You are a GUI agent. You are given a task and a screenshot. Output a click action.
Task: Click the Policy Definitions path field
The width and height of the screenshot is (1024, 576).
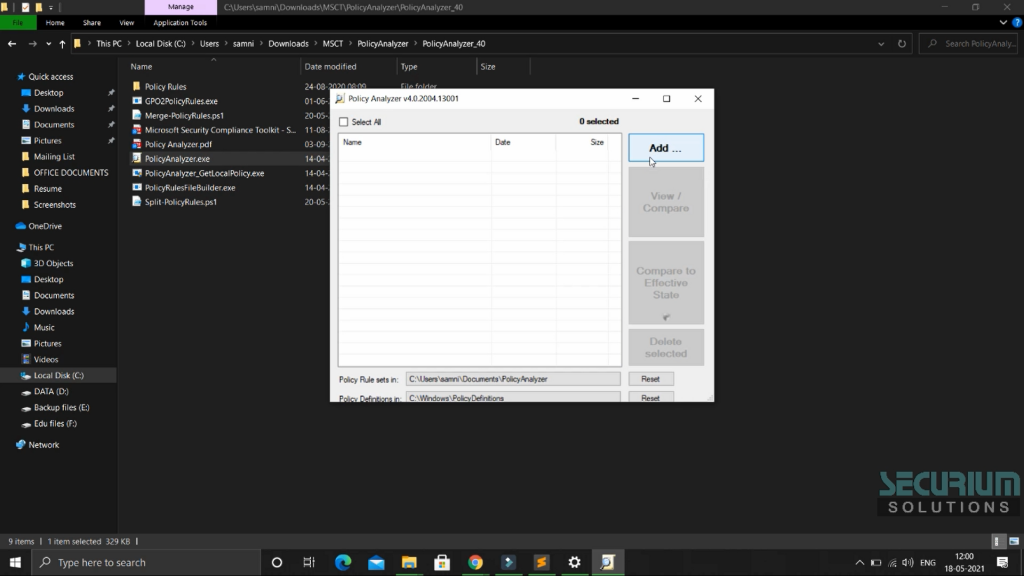(x=513, y=397)
